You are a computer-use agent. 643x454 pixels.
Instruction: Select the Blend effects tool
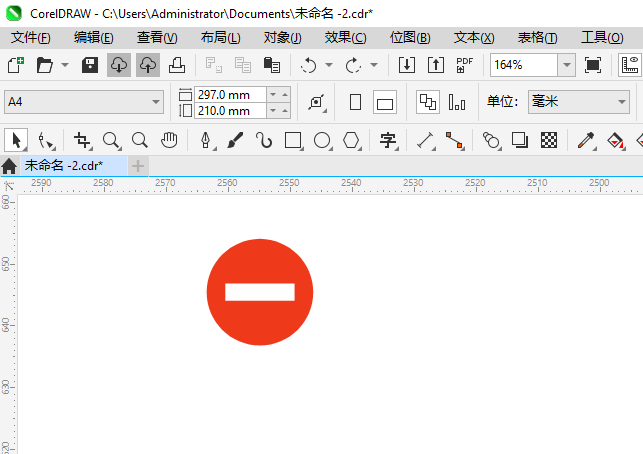coord(491,140)
